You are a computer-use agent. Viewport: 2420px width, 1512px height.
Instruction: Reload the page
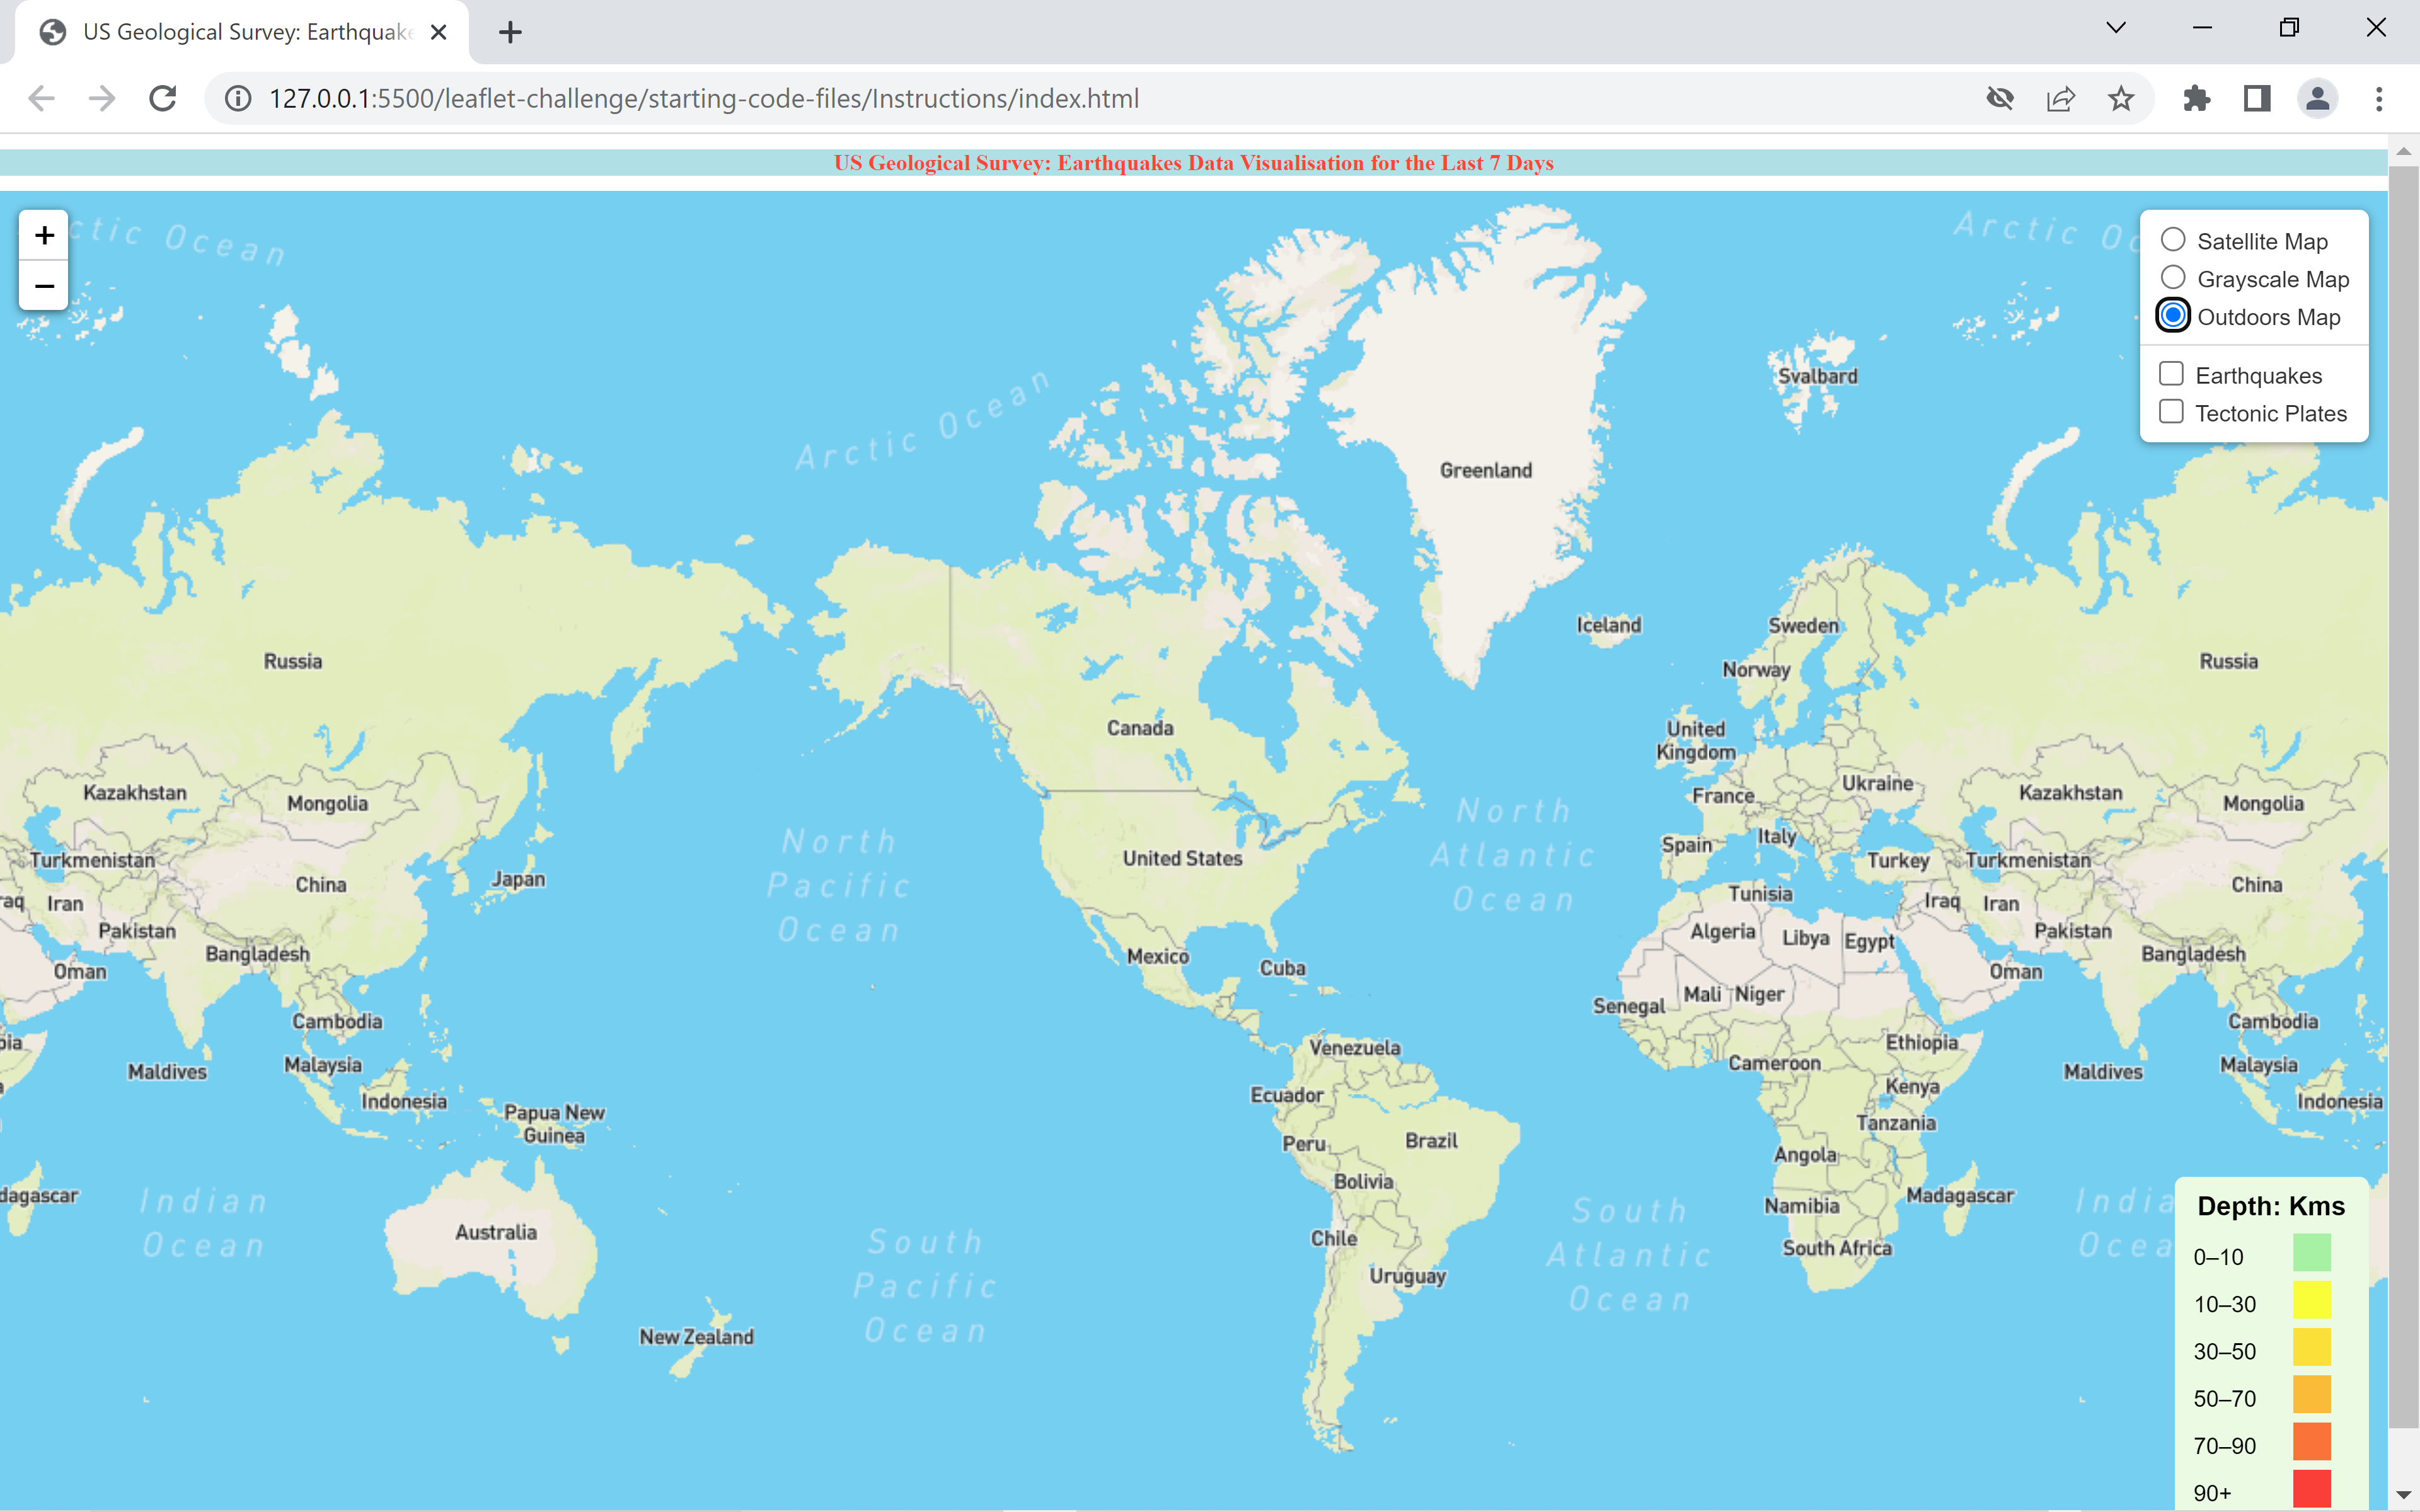[x=162, y=98]
